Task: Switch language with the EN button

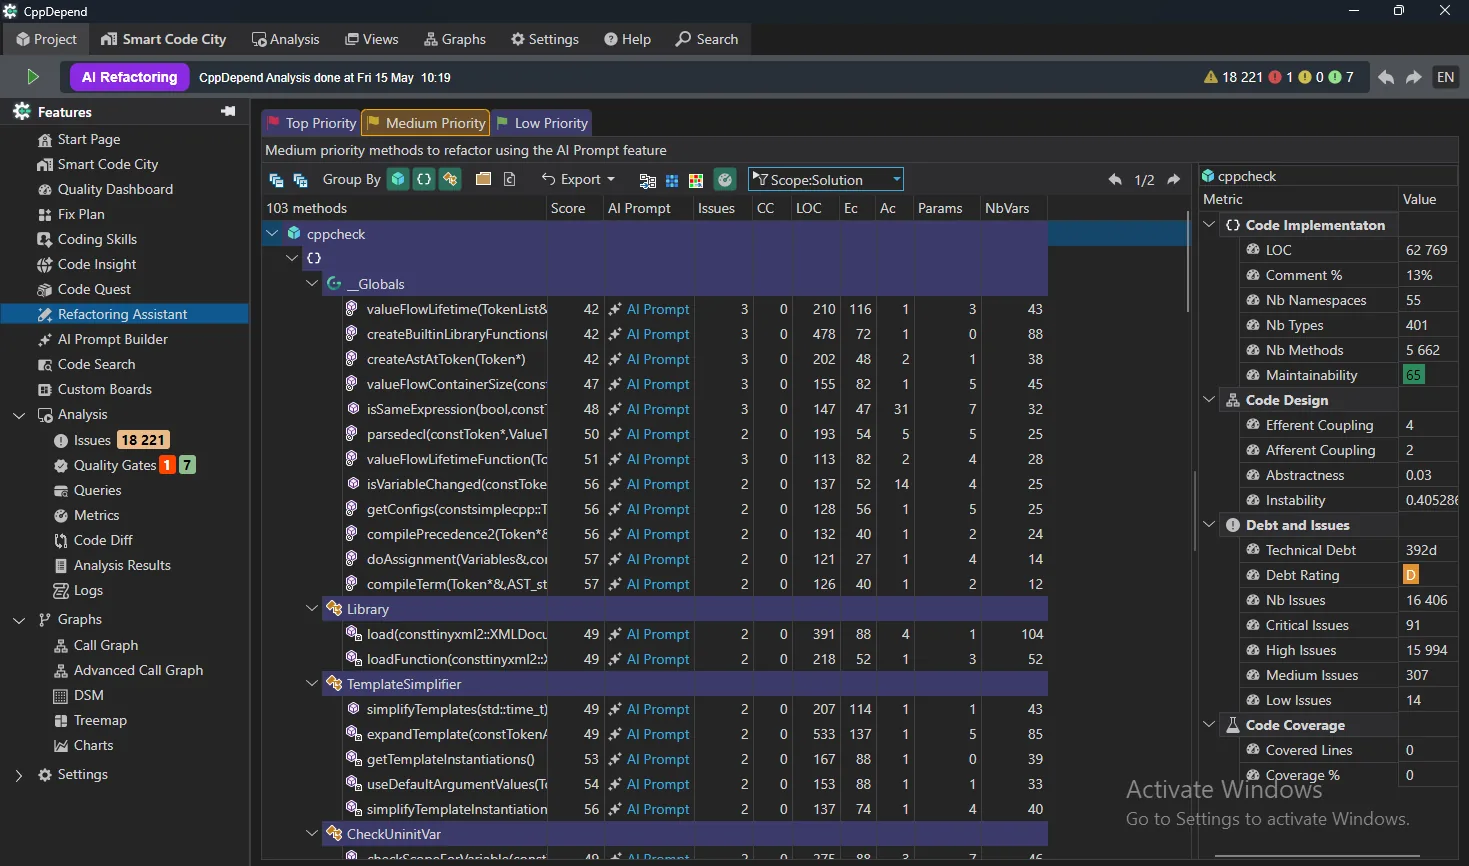Action: click(1446, 77)
